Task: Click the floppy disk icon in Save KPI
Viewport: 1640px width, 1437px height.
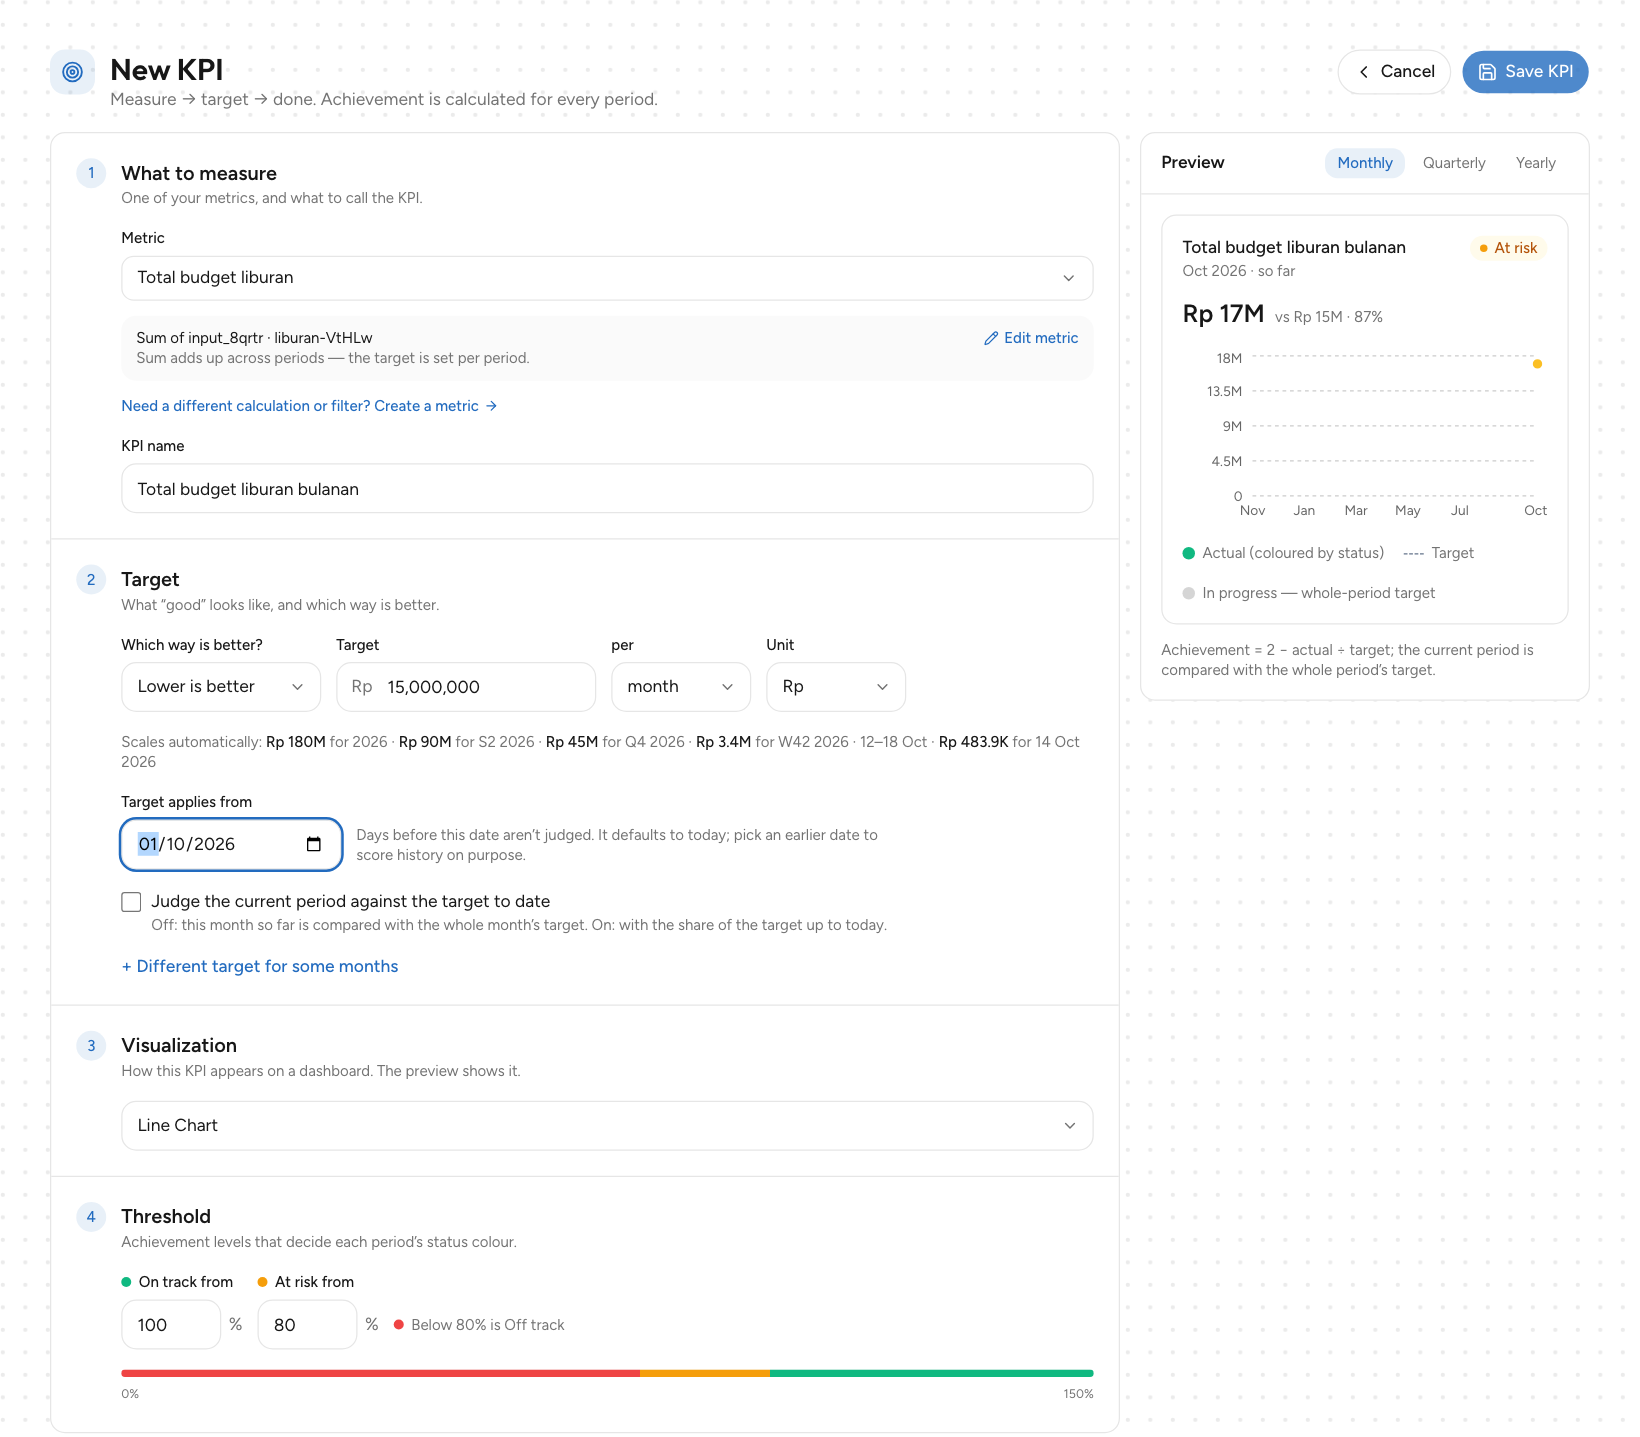Action: pos(1487,72)
